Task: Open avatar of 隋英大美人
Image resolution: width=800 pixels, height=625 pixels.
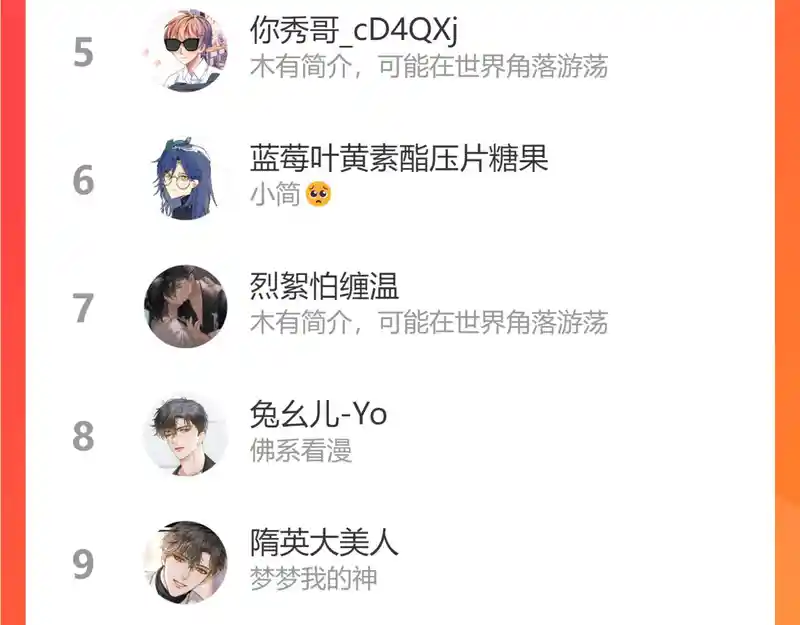Action: pyautogui.click(x=186, y=563)
